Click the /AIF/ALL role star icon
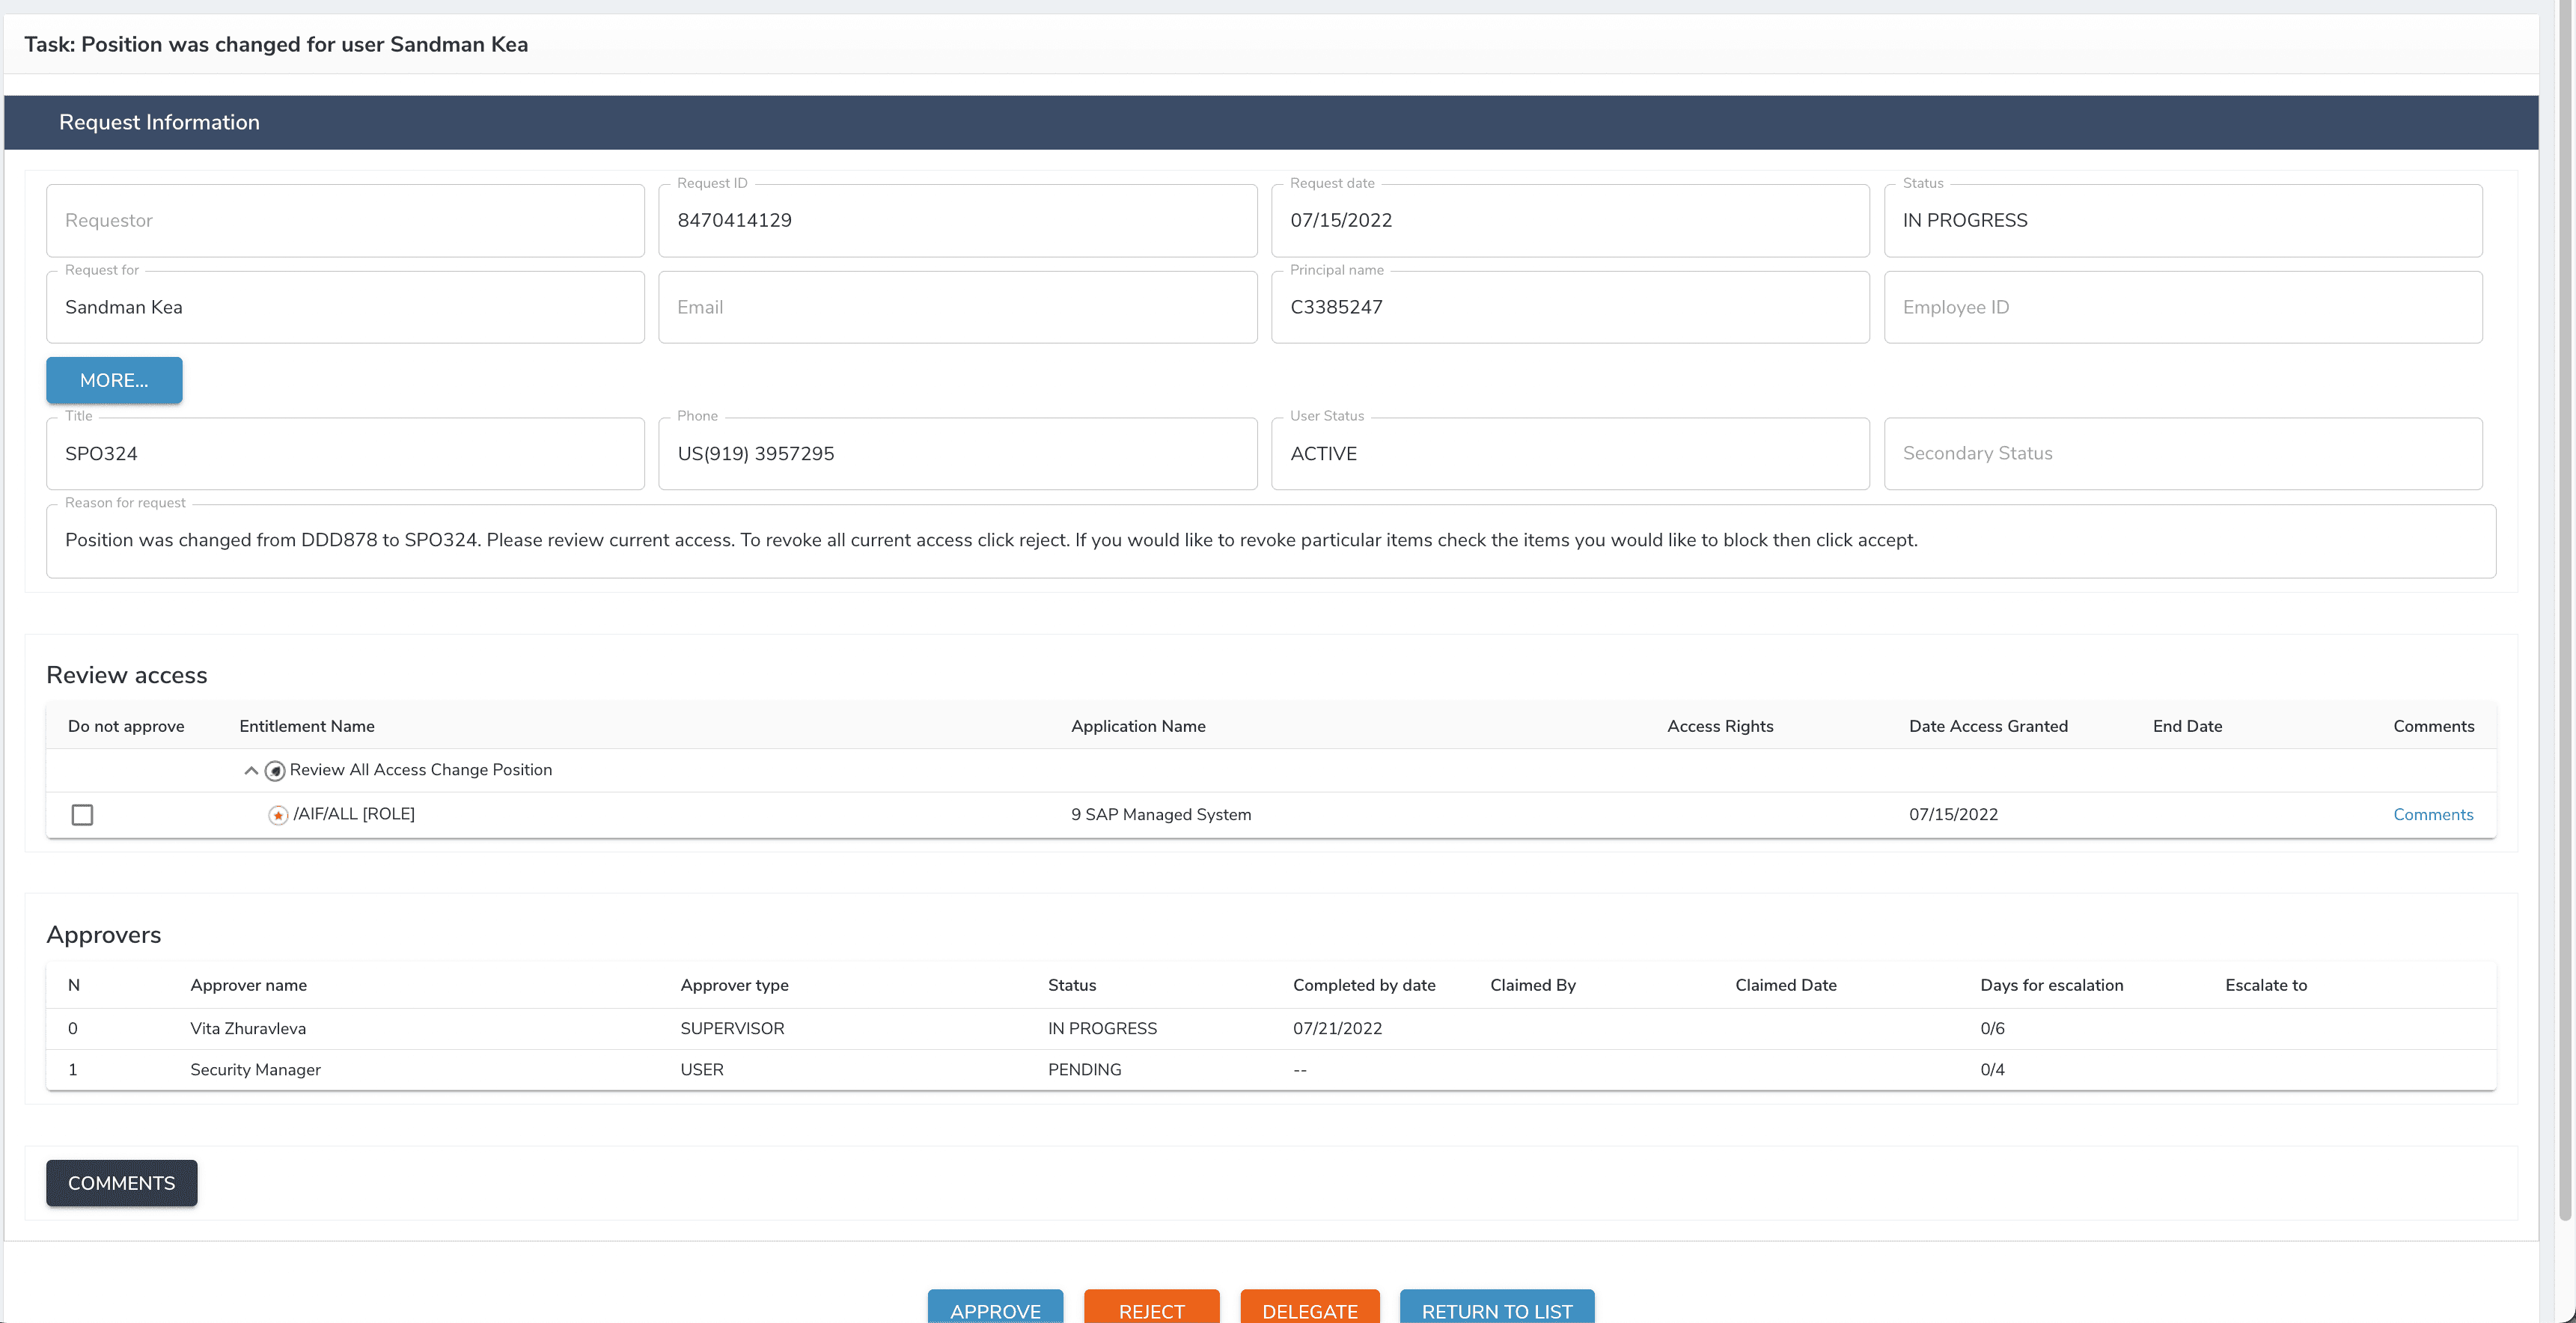 click(278, 816)
